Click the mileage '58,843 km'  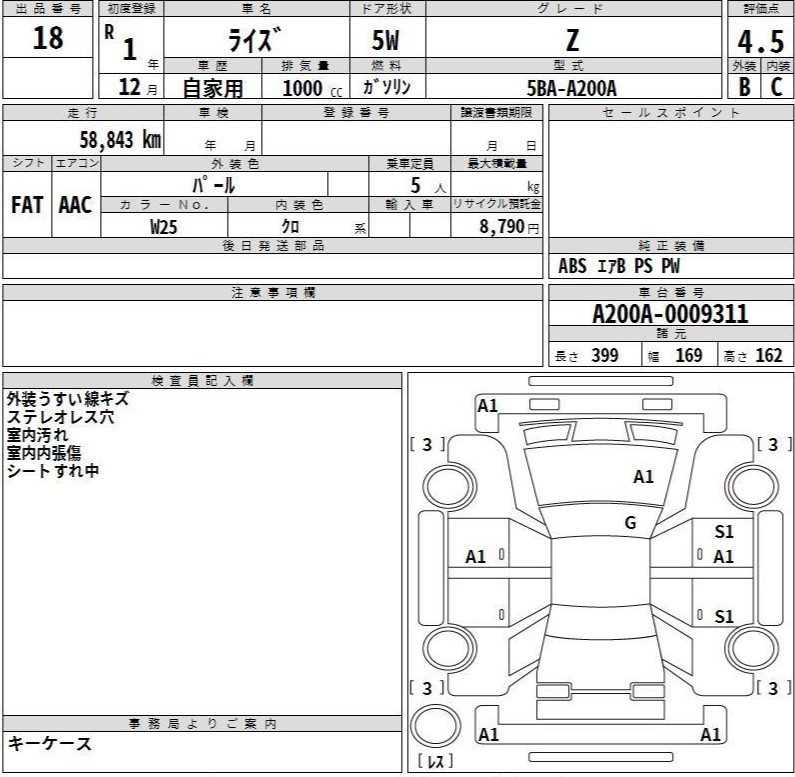120,139
